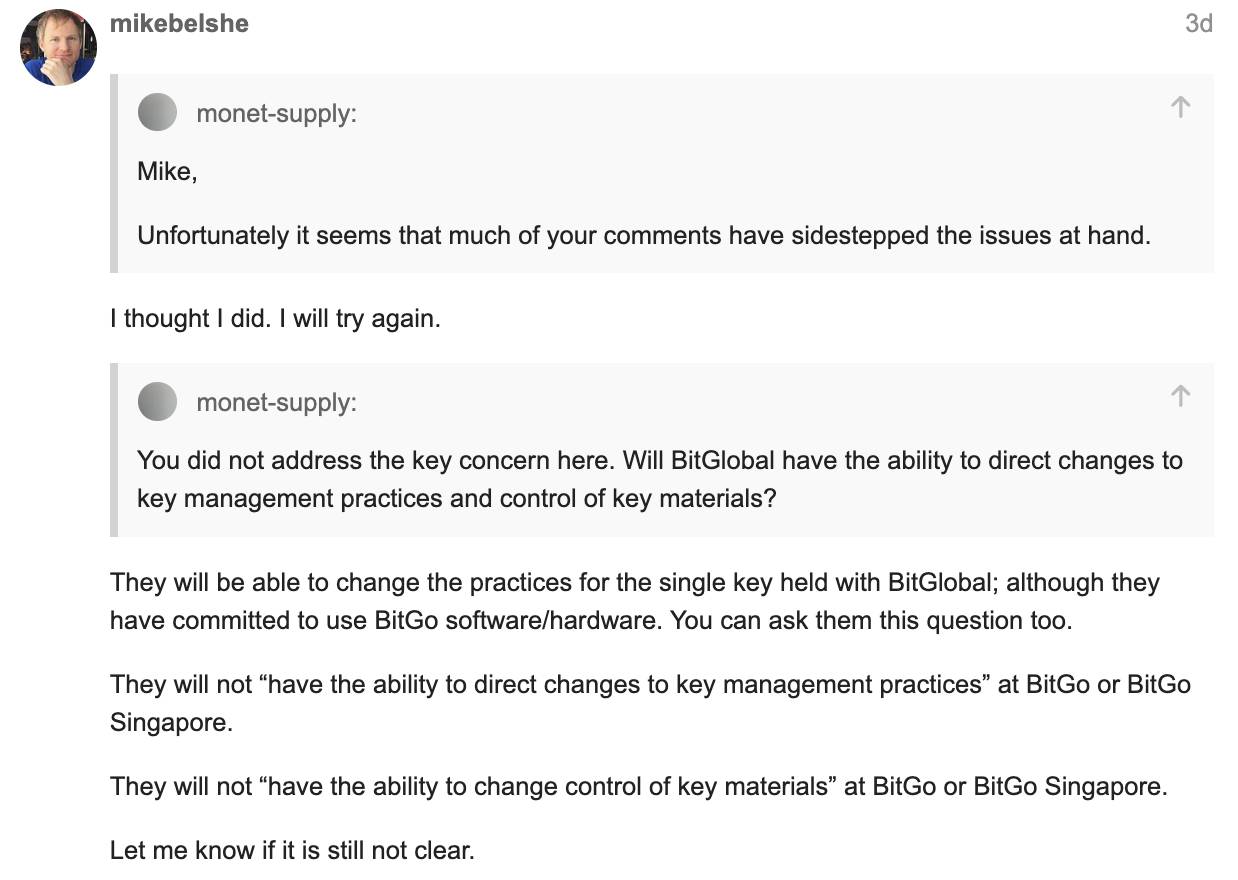This screenshot has width=1238, height=880.
Task: Jump to original post via first quote's up arrow
Action: point(1180,107)
